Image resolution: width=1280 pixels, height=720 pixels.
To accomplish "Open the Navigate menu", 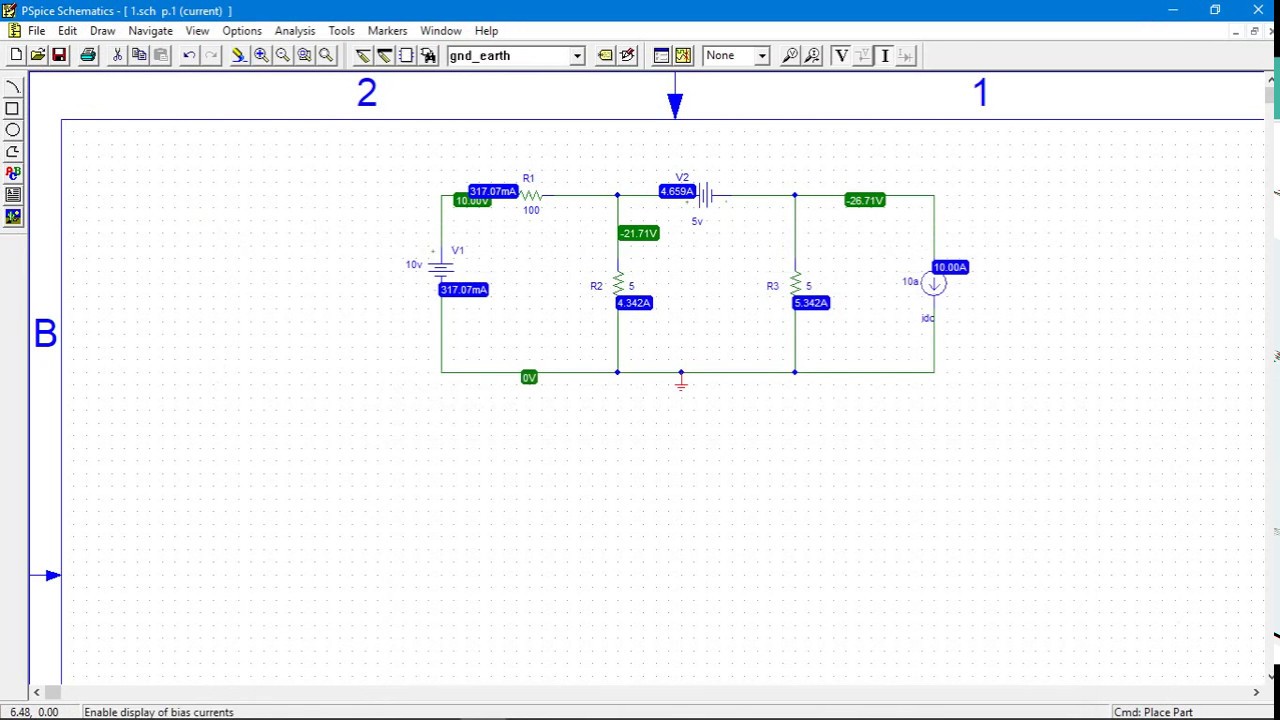I will [150, 31].
